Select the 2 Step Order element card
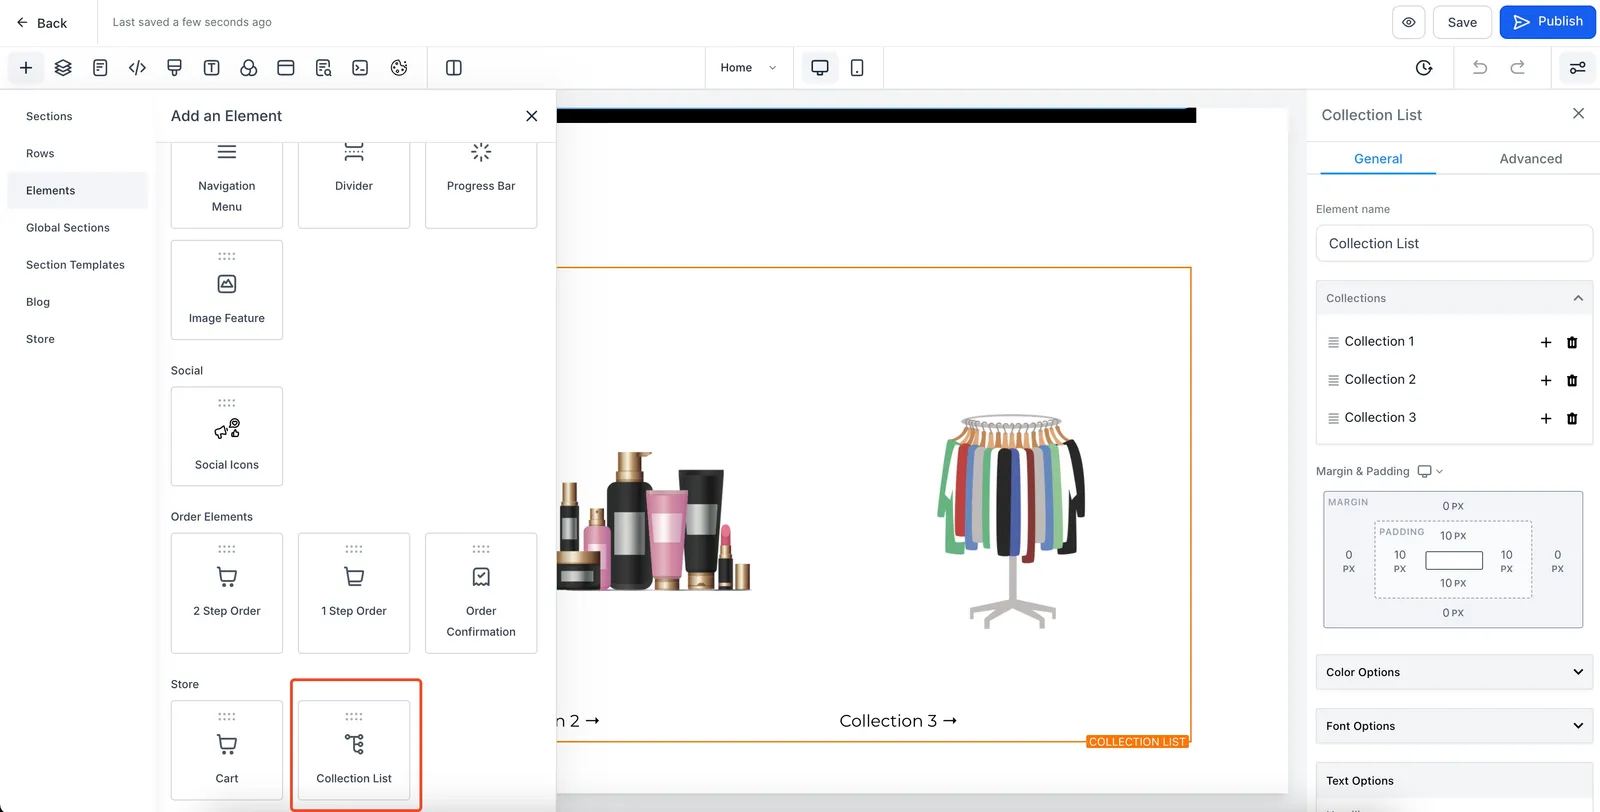The image size is (1600, 812). (227, 593)
